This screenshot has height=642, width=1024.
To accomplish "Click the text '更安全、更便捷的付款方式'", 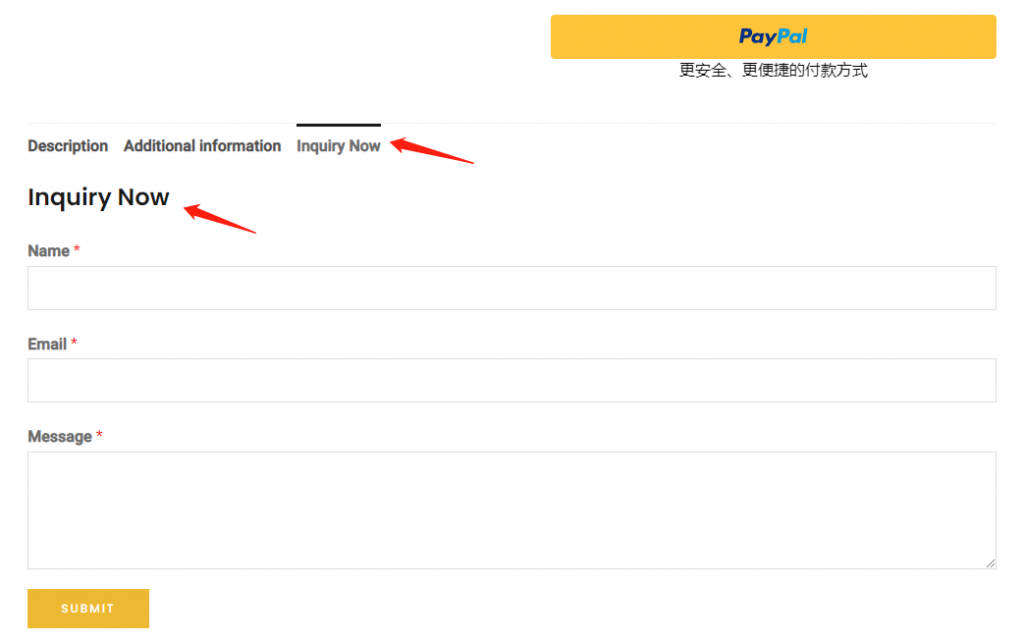I will [x=773, y=71].
